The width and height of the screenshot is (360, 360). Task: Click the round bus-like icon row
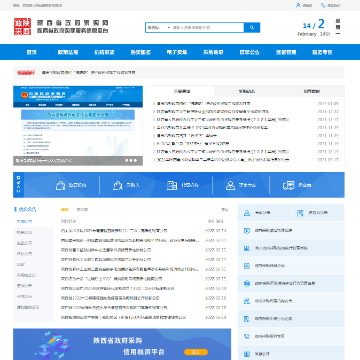[x=291, y=283]
